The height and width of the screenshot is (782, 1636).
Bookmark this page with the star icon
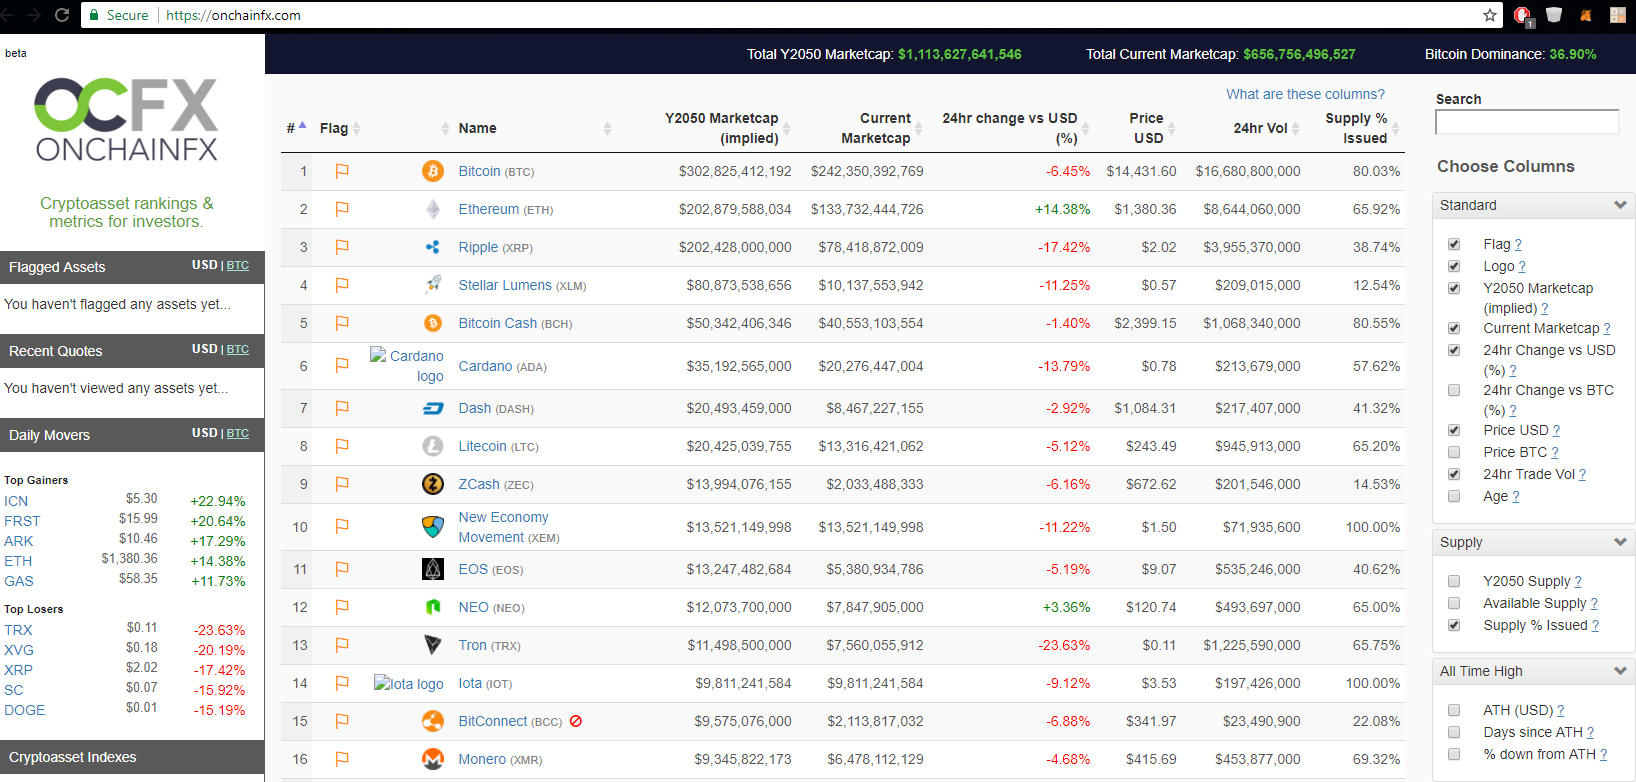(1490, 15)
